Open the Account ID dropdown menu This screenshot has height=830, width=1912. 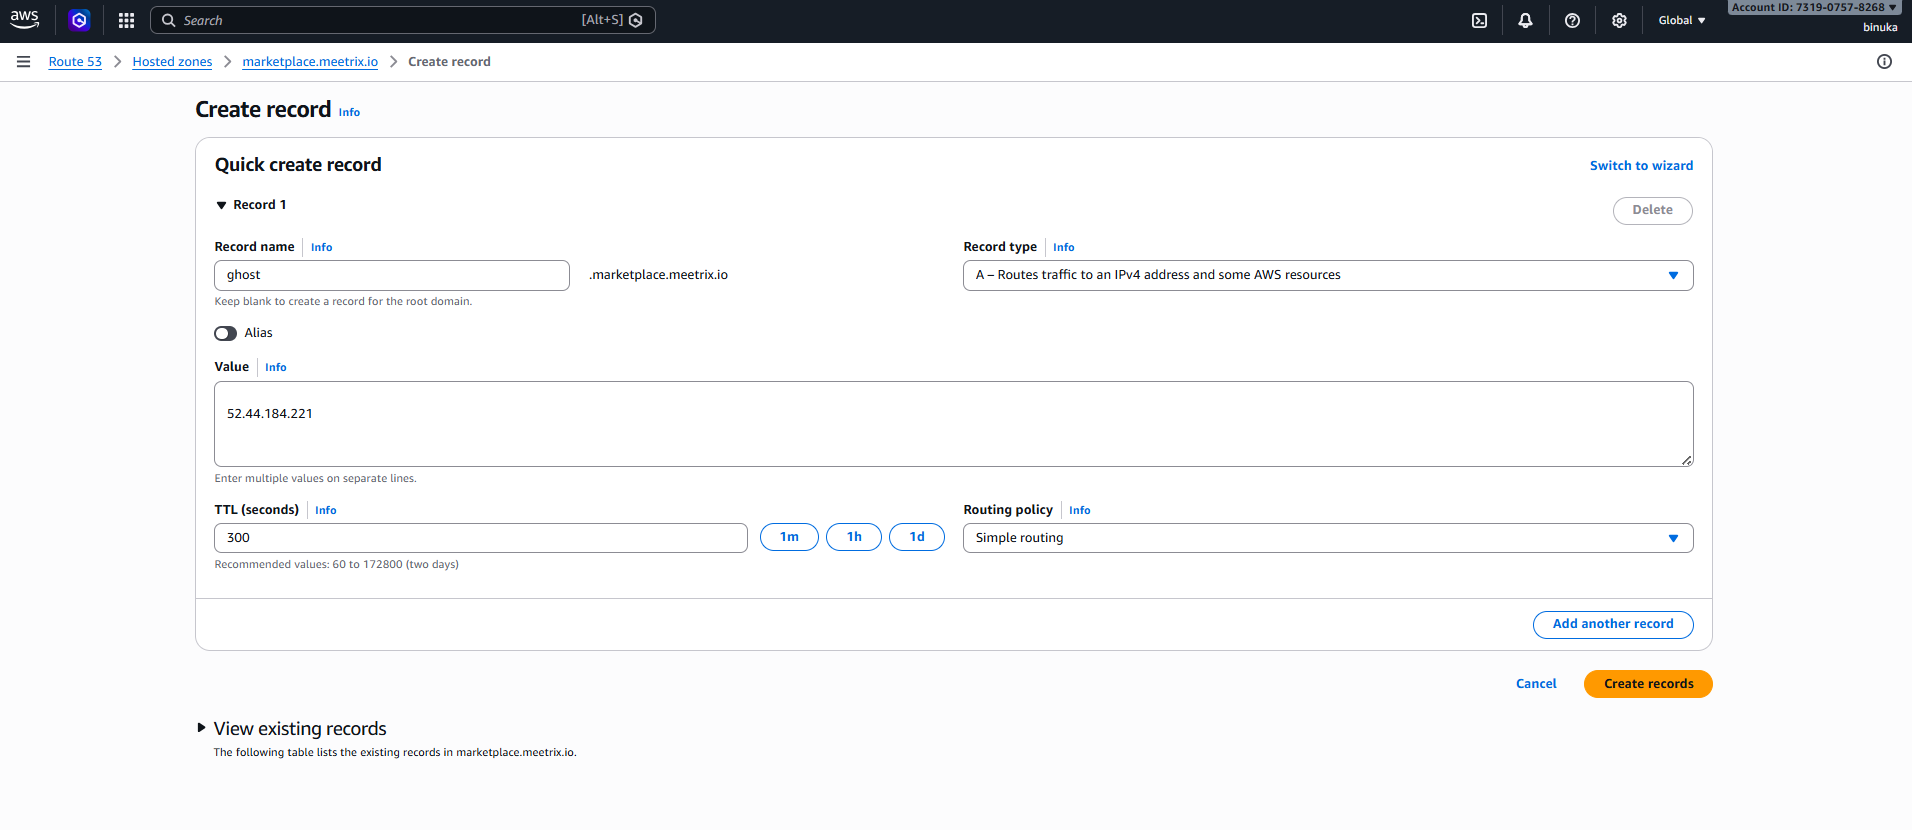1814,7
